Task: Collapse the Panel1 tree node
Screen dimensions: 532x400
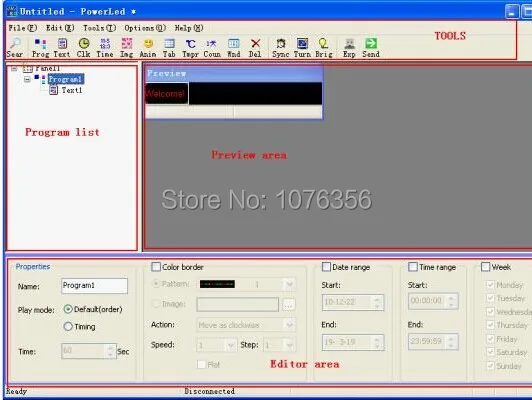Action: point(14,69)
